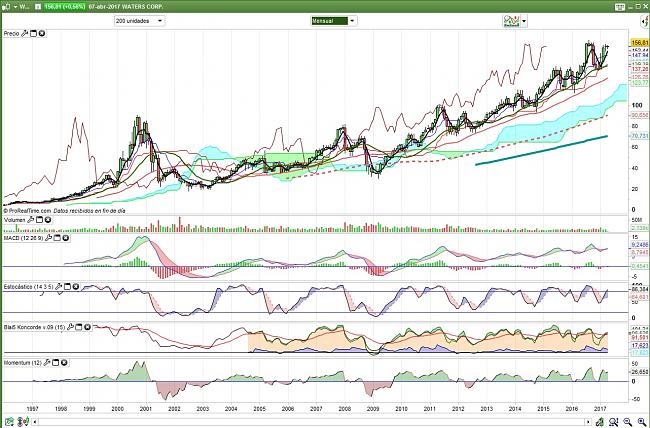The image size is (650, 428).
Task: Close the Precio panel
Action: pyautogui.click(x=42, y=34)
